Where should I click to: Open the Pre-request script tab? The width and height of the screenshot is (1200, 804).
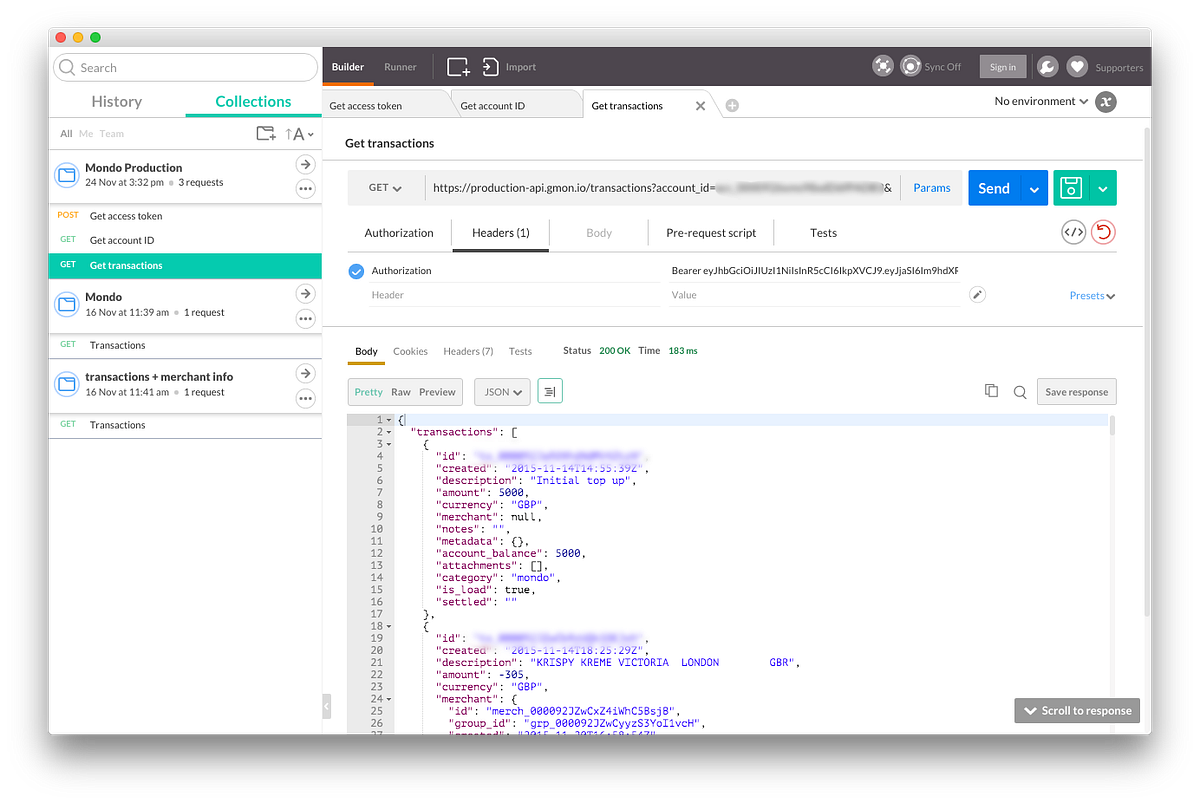[710, 232]
